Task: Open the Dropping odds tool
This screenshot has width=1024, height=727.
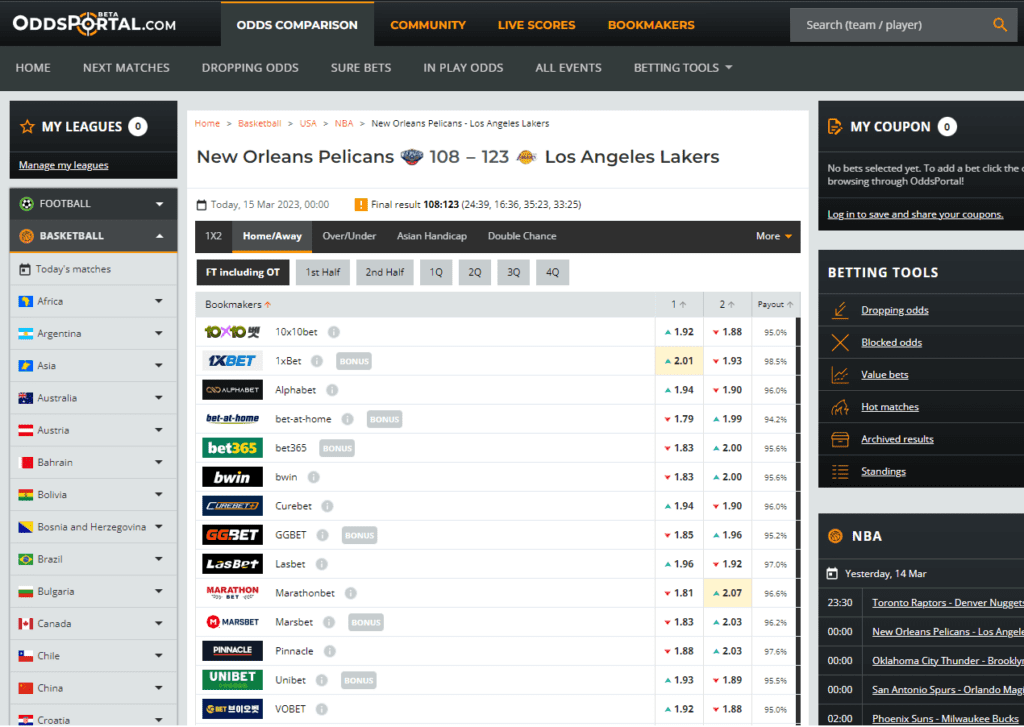Action: pyautogui.click(x=894, y=310)
